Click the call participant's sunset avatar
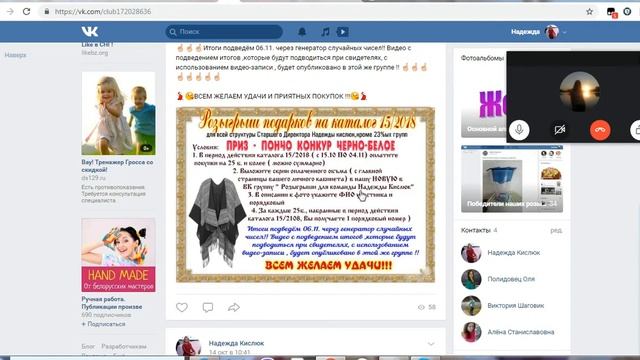Image resolution: width=640 pixels, height=360 pixels. pyautogui.click(x=580, y=91)
